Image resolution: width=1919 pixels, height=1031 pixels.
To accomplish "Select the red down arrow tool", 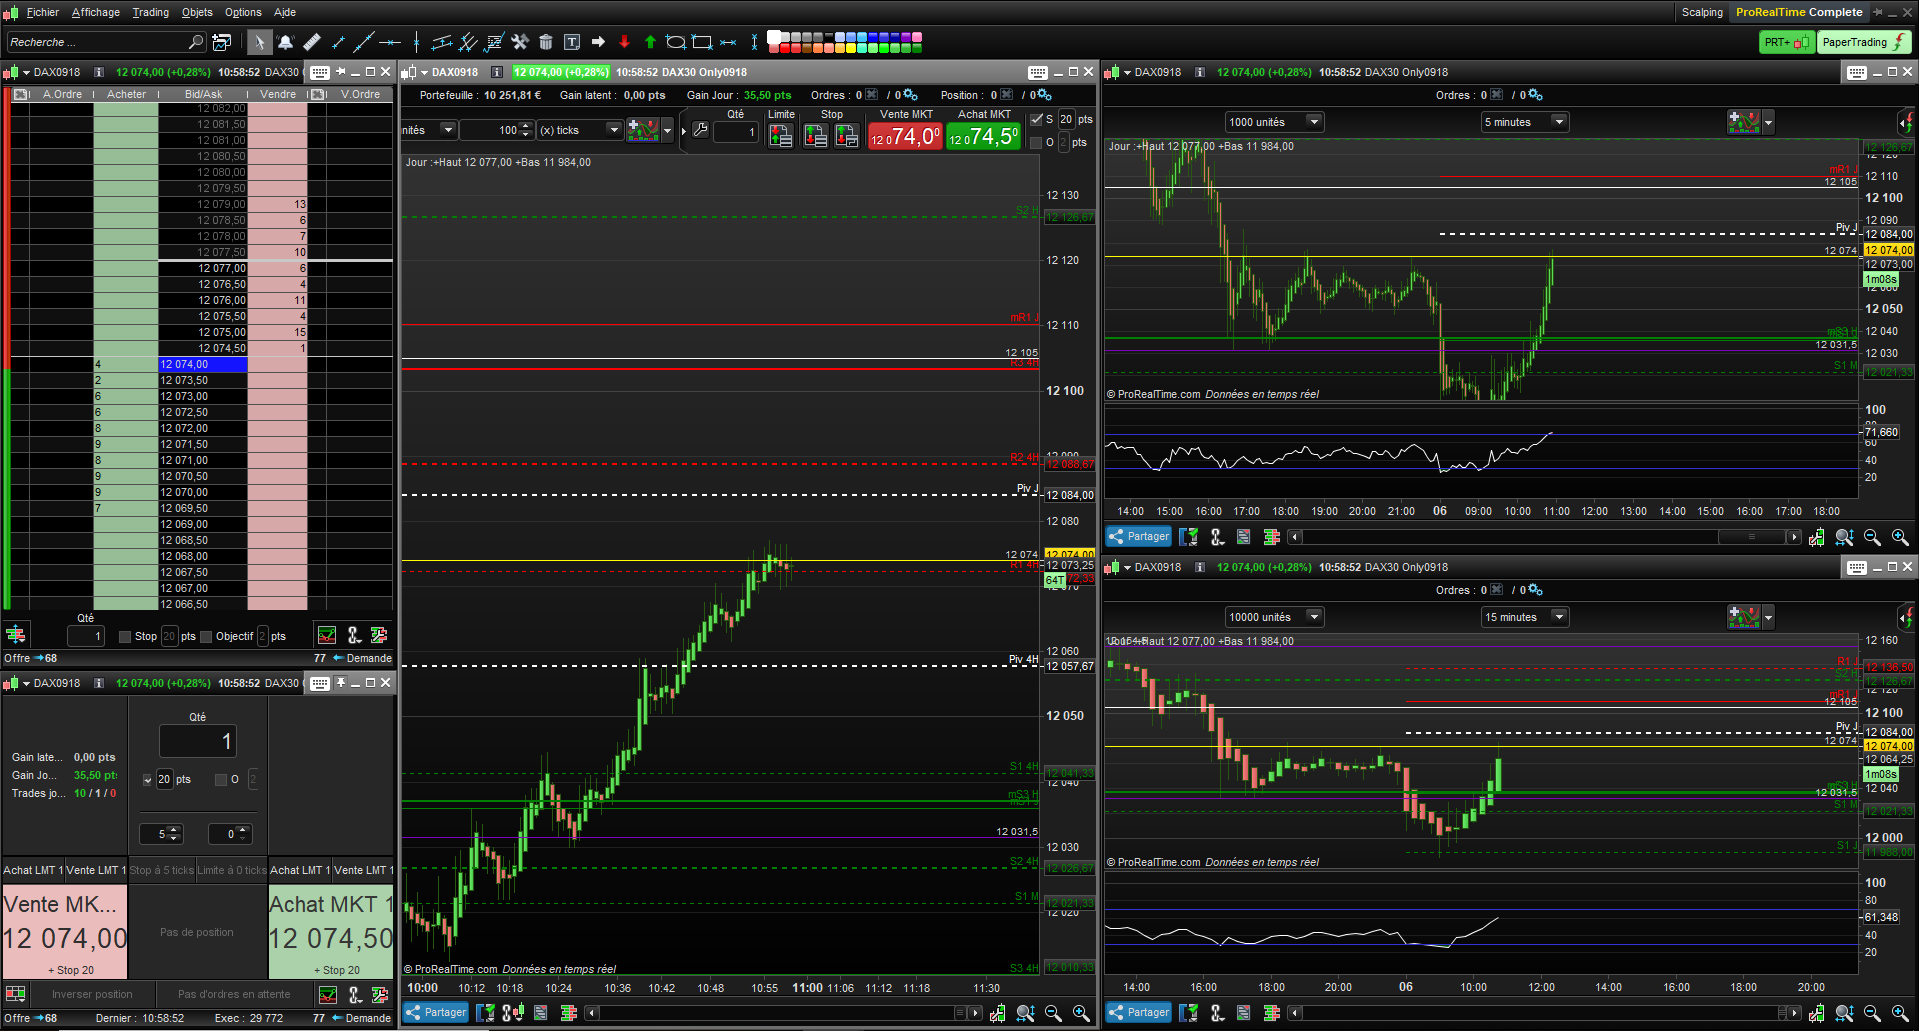I will [624, 42].
